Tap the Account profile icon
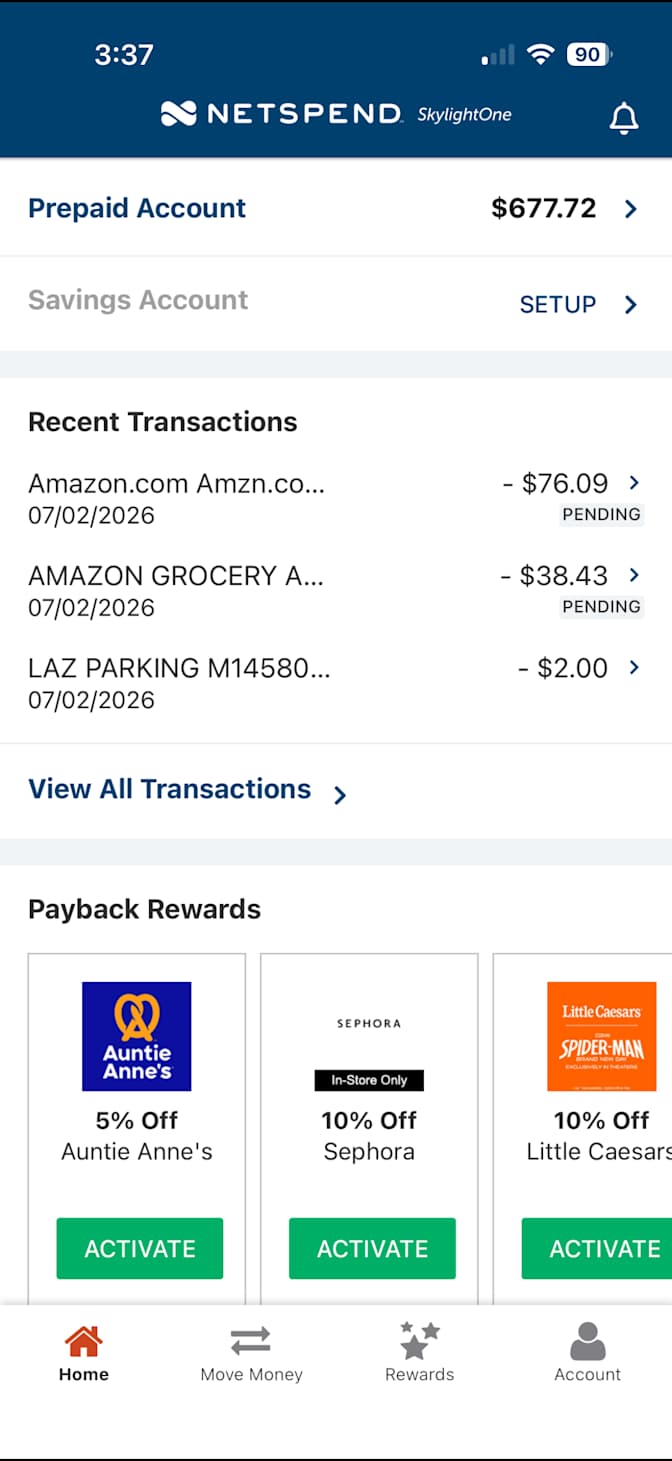 [x=588, y=1341]
